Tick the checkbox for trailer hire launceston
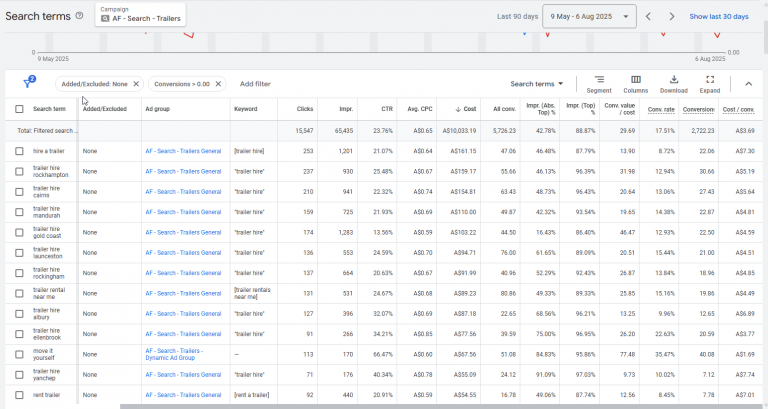 click(x=19, y=253)
